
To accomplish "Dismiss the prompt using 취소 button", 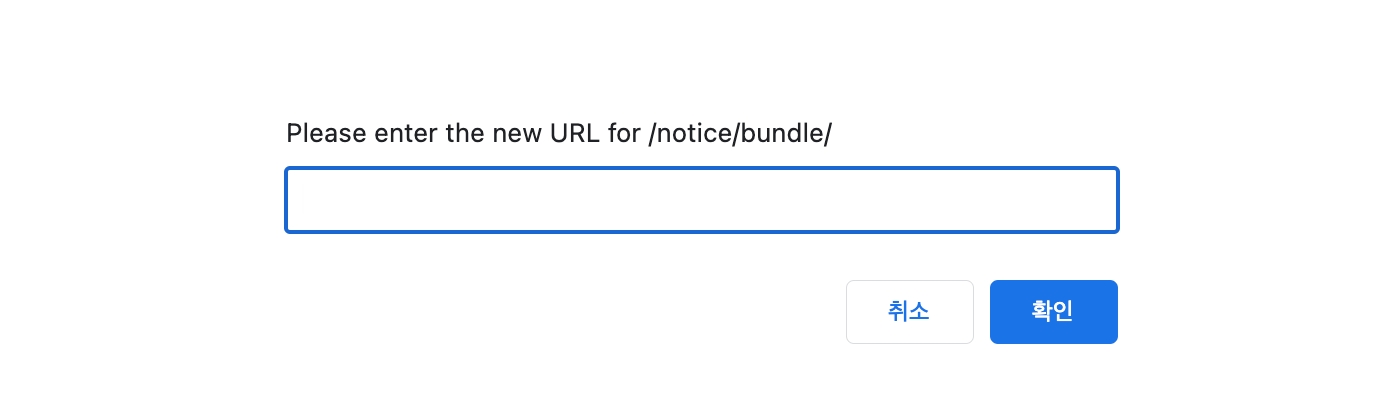I will 909,312.
